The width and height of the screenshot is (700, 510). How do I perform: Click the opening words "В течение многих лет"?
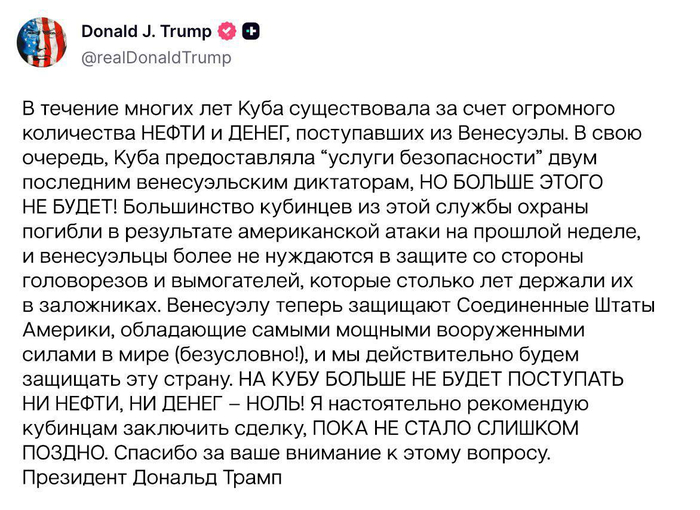pos(110,108)
